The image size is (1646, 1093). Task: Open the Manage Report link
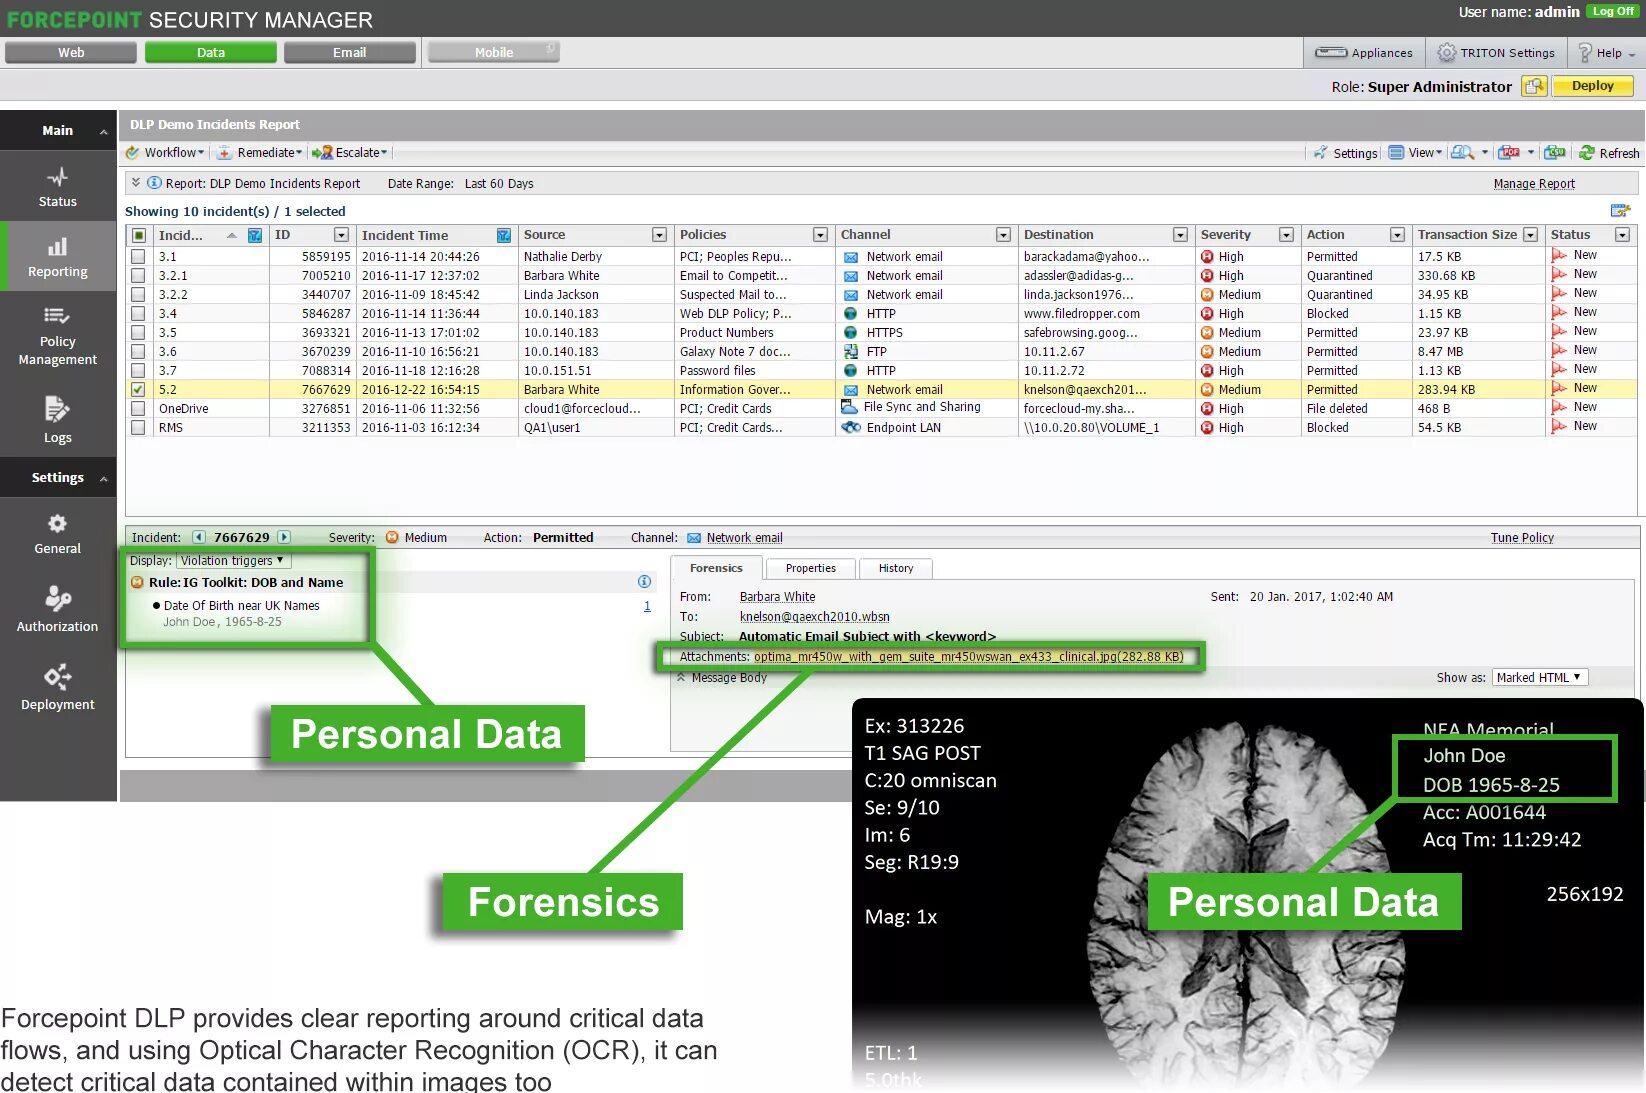[1533, 184]
